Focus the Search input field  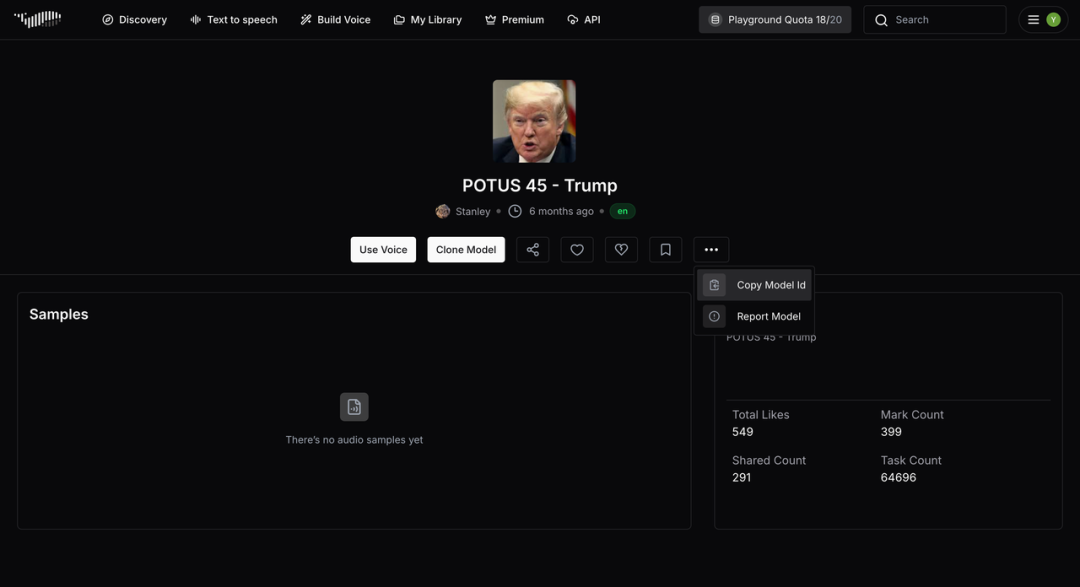click(x=945, y=20)
